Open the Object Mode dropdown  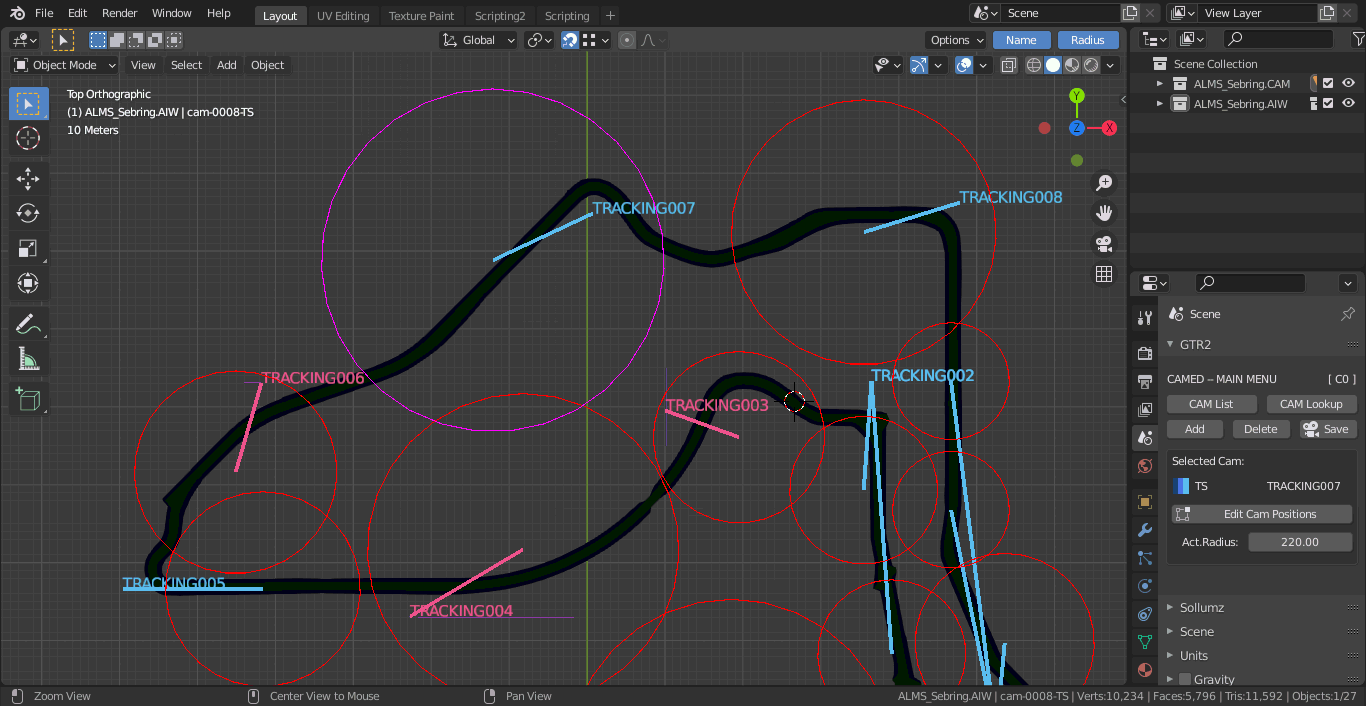click(x=65, y=65)
